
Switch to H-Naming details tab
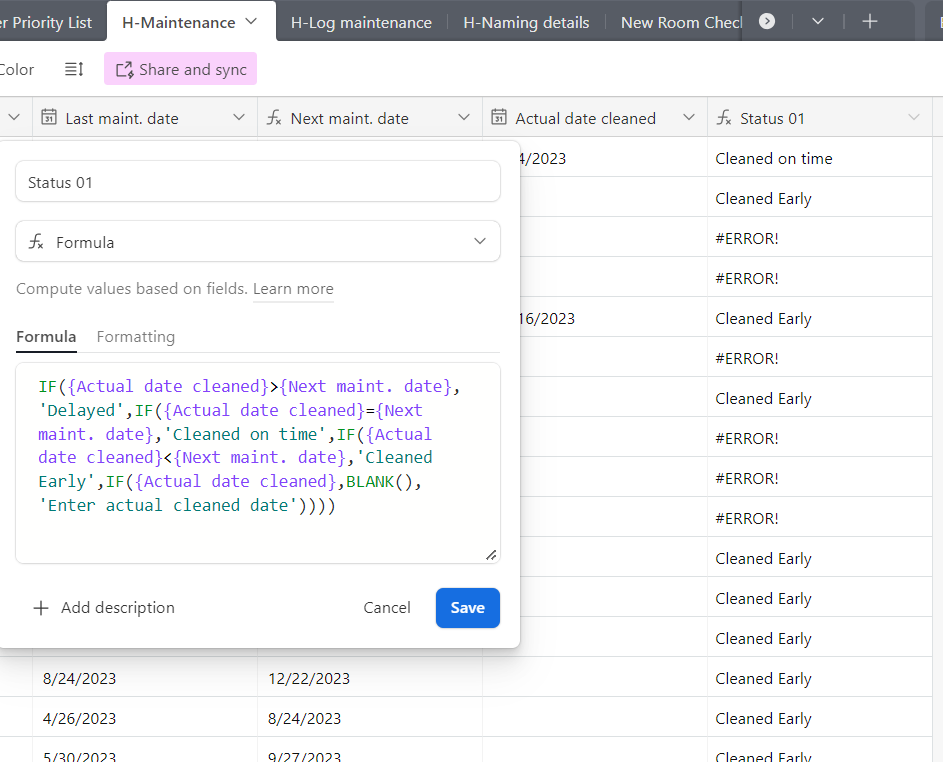[x=526, y=22]
